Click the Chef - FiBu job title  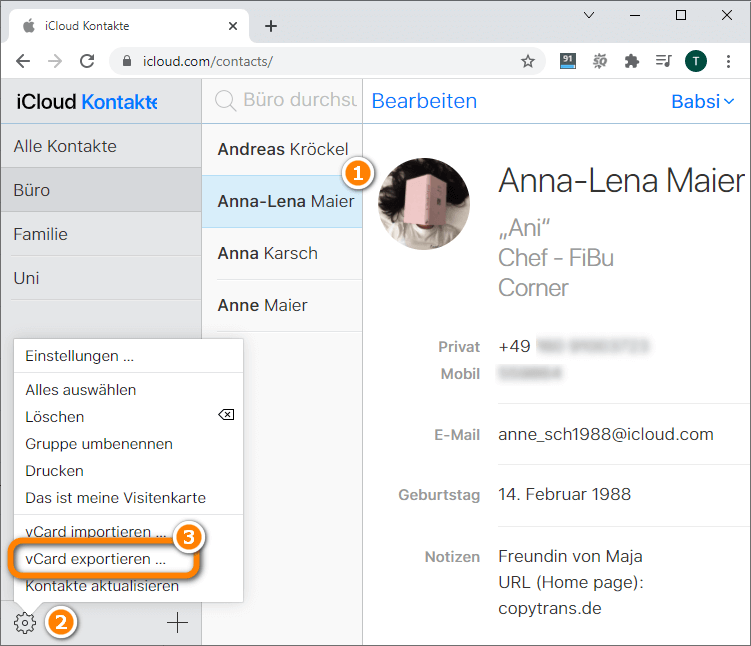click(x=556, y=258)
